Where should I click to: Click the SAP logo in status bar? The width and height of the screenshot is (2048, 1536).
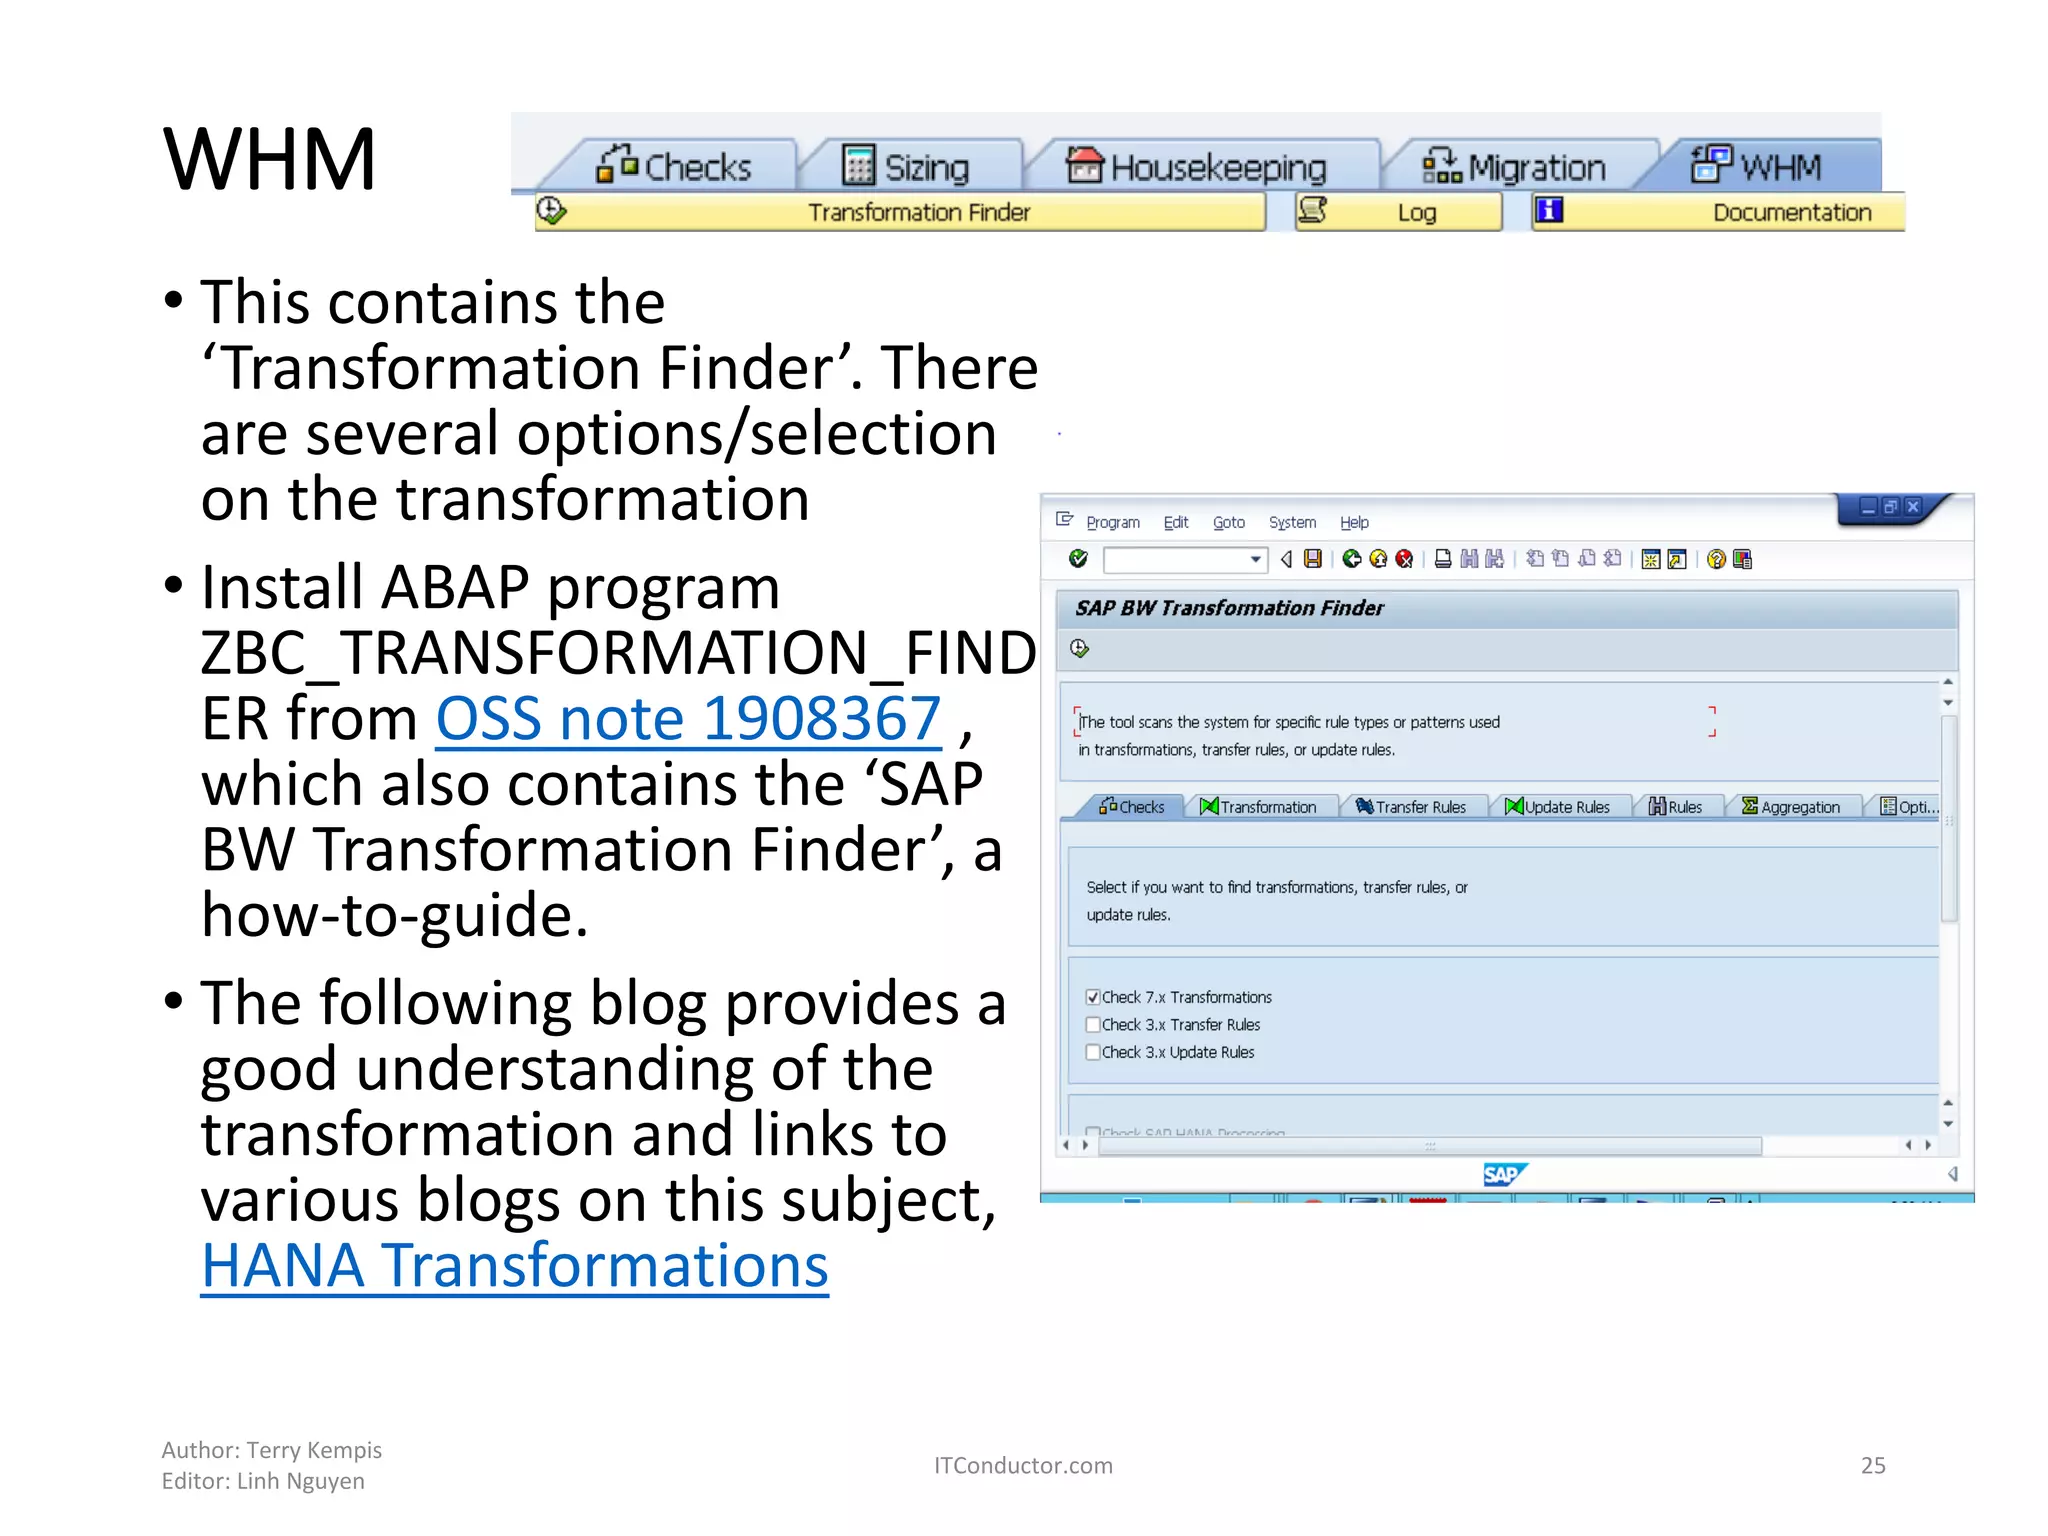(1505, 1175)
